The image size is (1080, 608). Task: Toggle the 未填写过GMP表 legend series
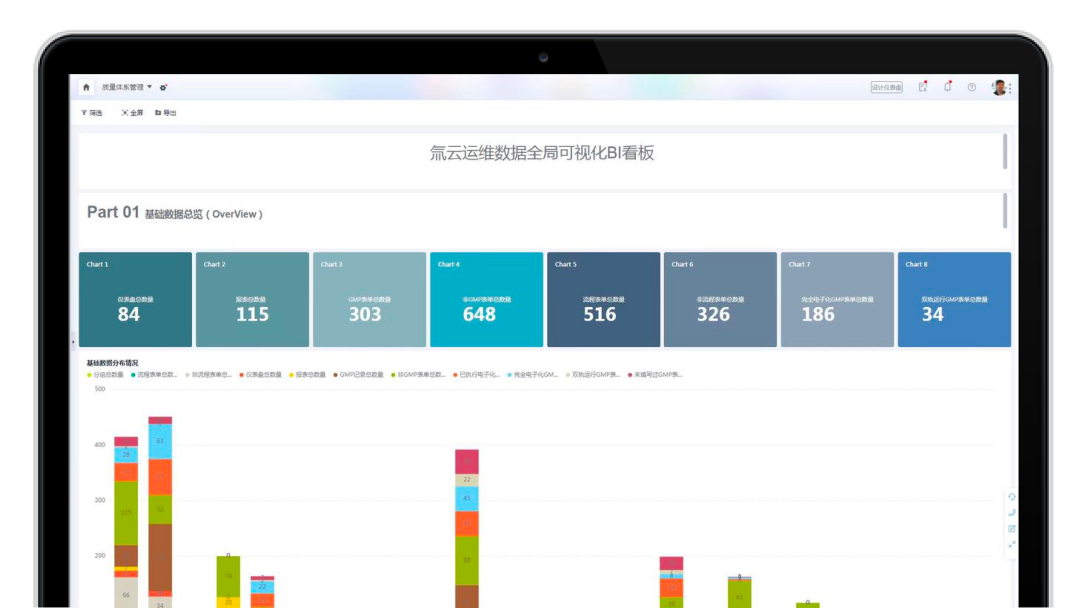pyautogui.click(x=655, y=375)
